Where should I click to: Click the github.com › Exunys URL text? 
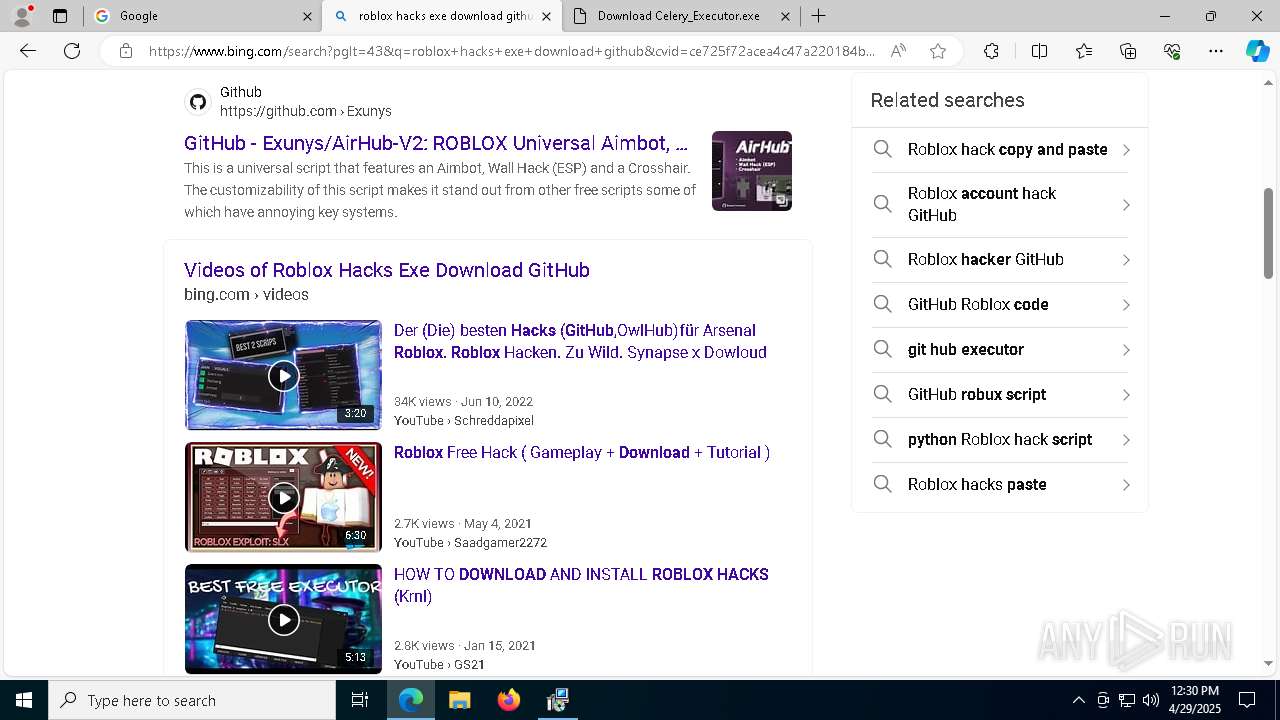(306, 111)
